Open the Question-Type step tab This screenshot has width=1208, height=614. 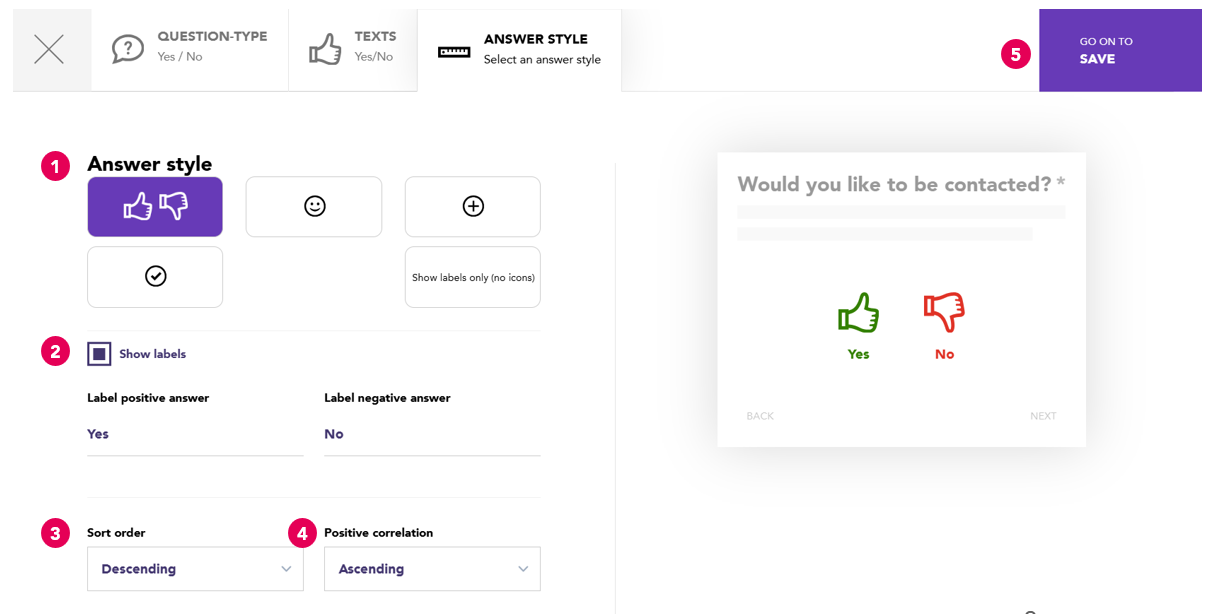190,50
